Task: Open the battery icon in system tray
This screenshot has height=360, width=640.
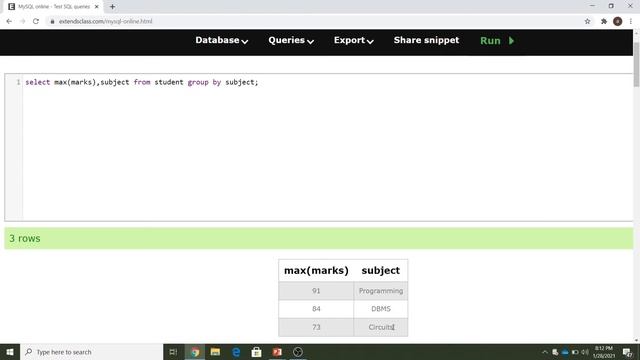Action: click(x=575, y=352)
